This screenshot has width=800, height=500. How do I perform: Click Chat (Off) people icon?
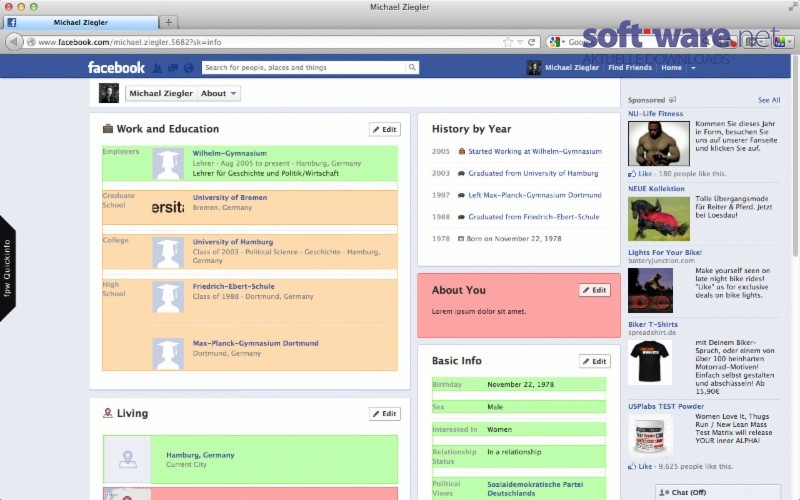pyautogui.click(x=663, y=492)
